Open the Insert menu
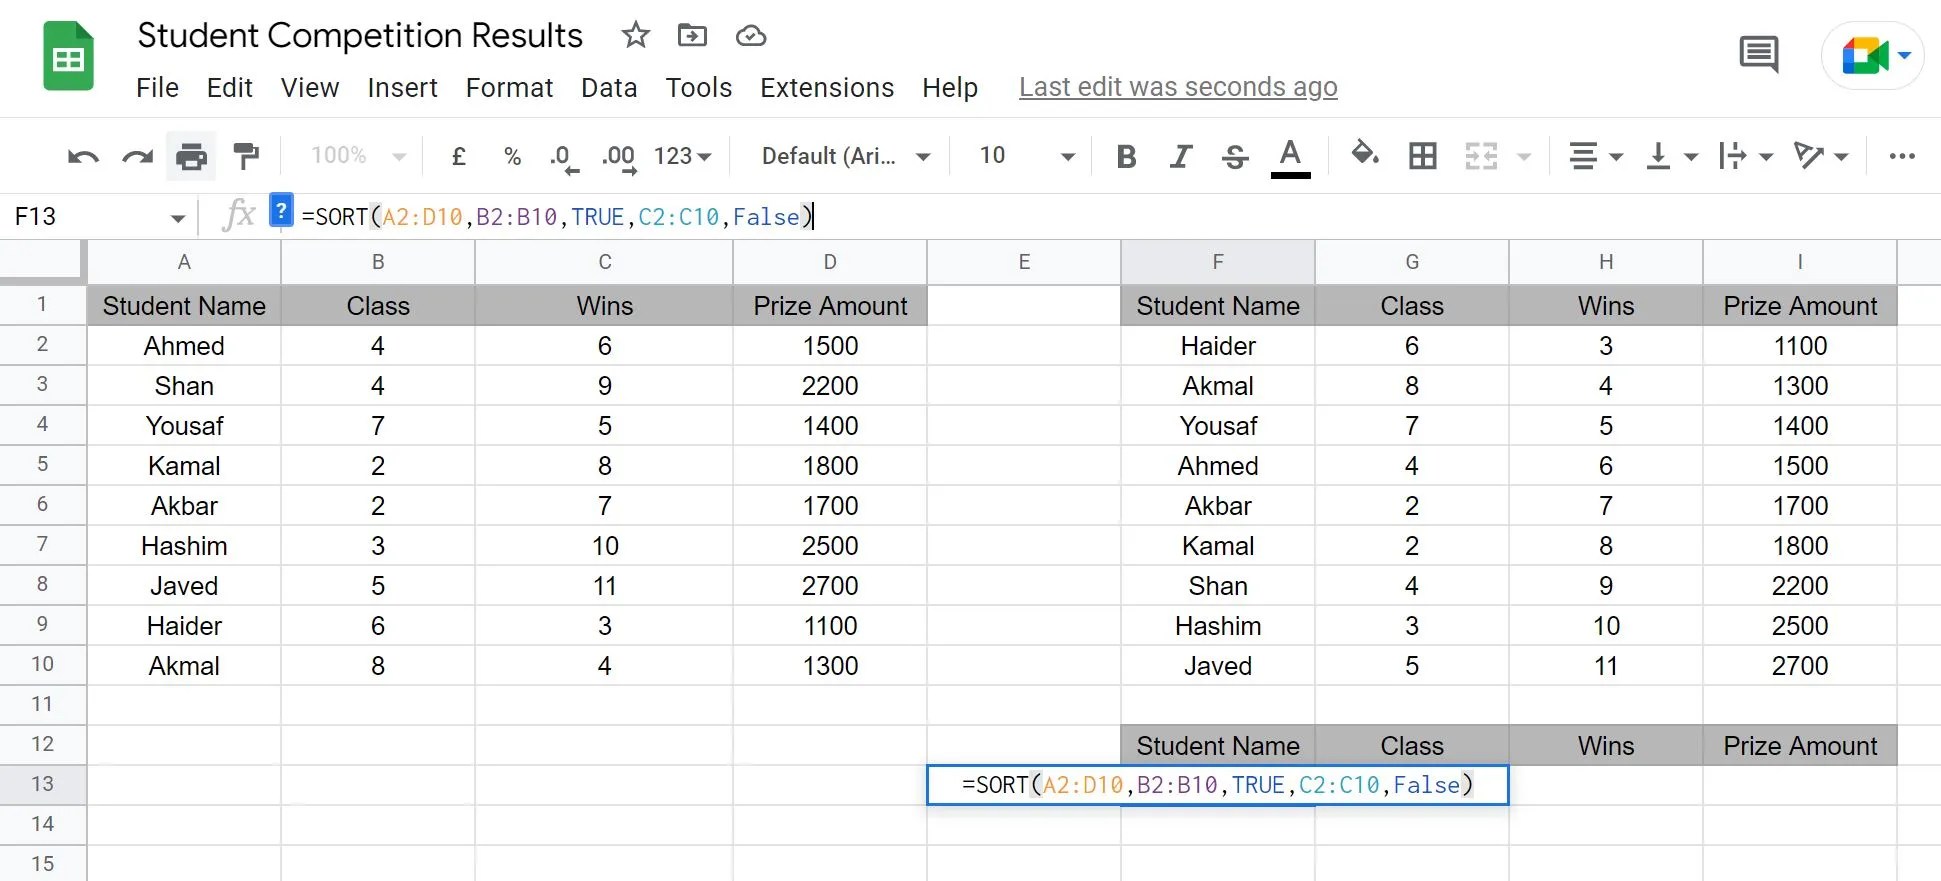This screenshot has height=881, width=1941. click(402, 88)
